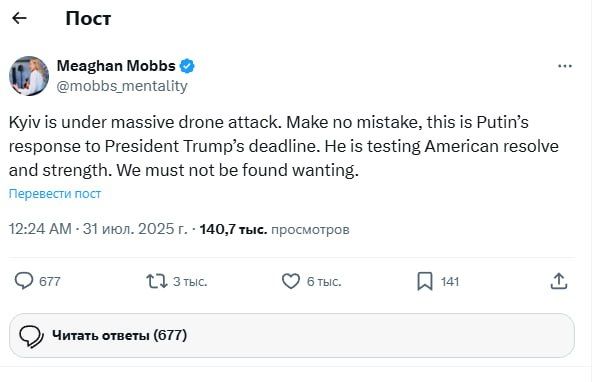Click the 141 bookmarks count
The height and width of the screenshot is (382, 602).
450,281
